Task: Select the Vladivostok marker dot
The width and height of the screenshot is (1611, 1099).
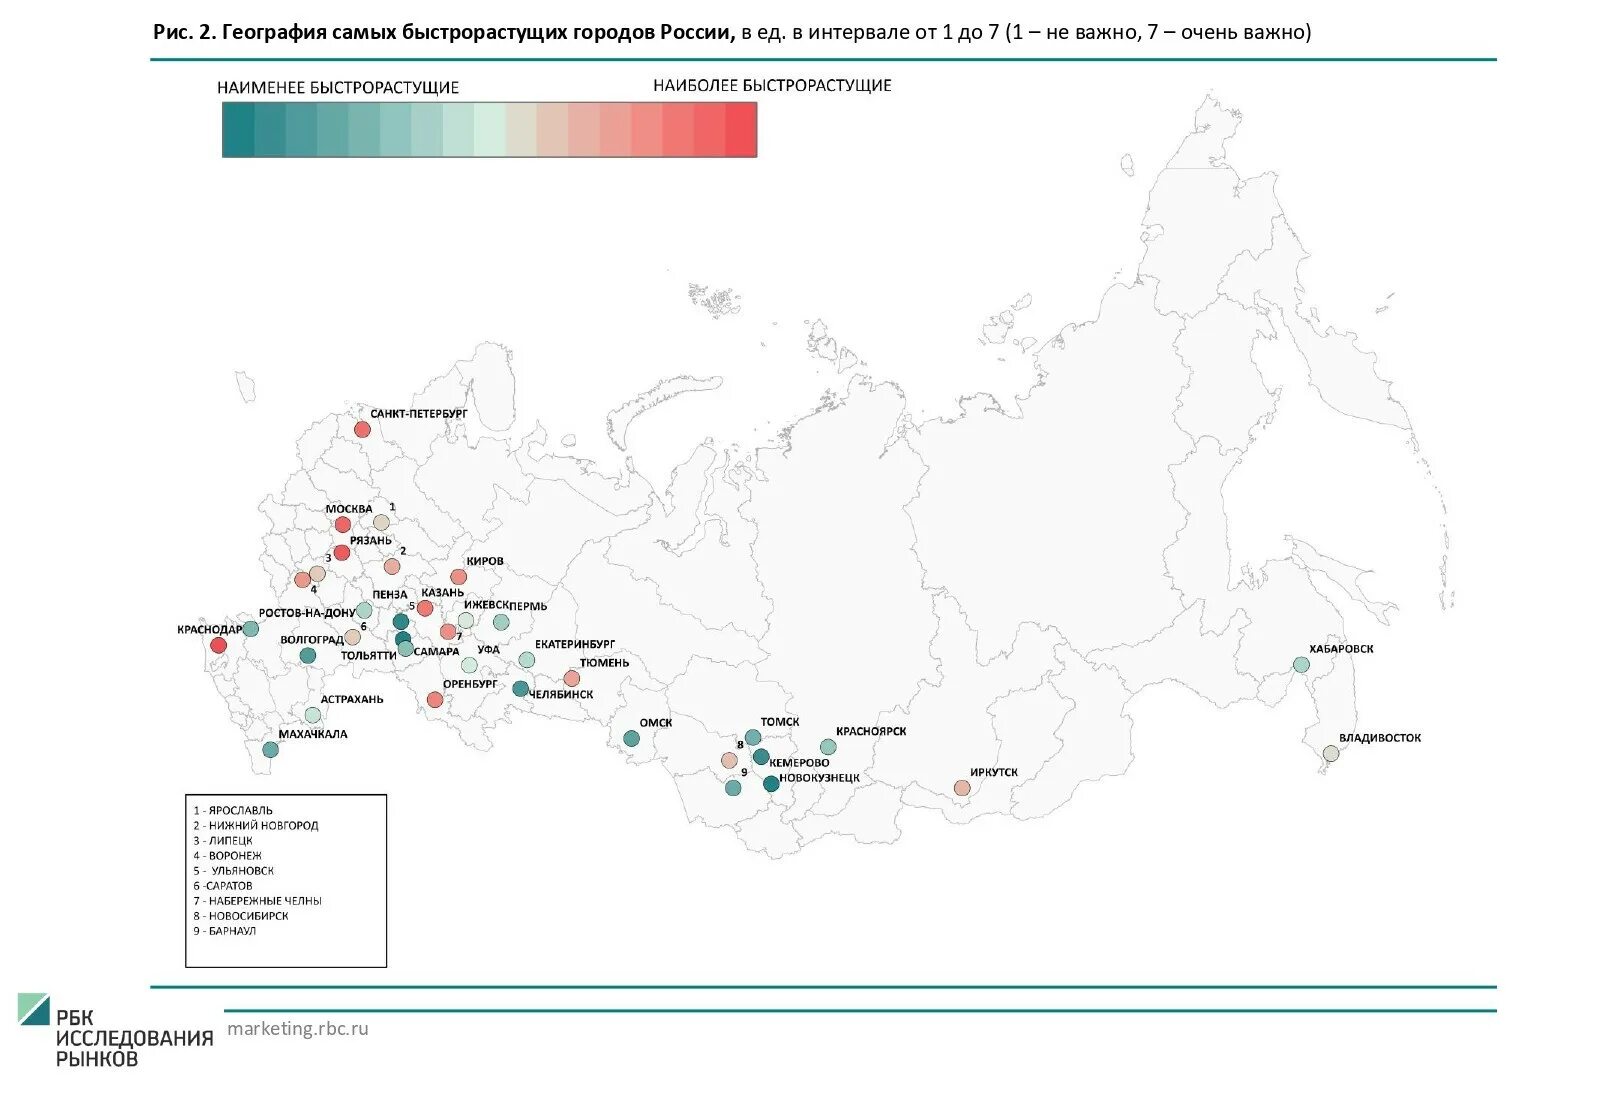Action: click(1331, 753)
